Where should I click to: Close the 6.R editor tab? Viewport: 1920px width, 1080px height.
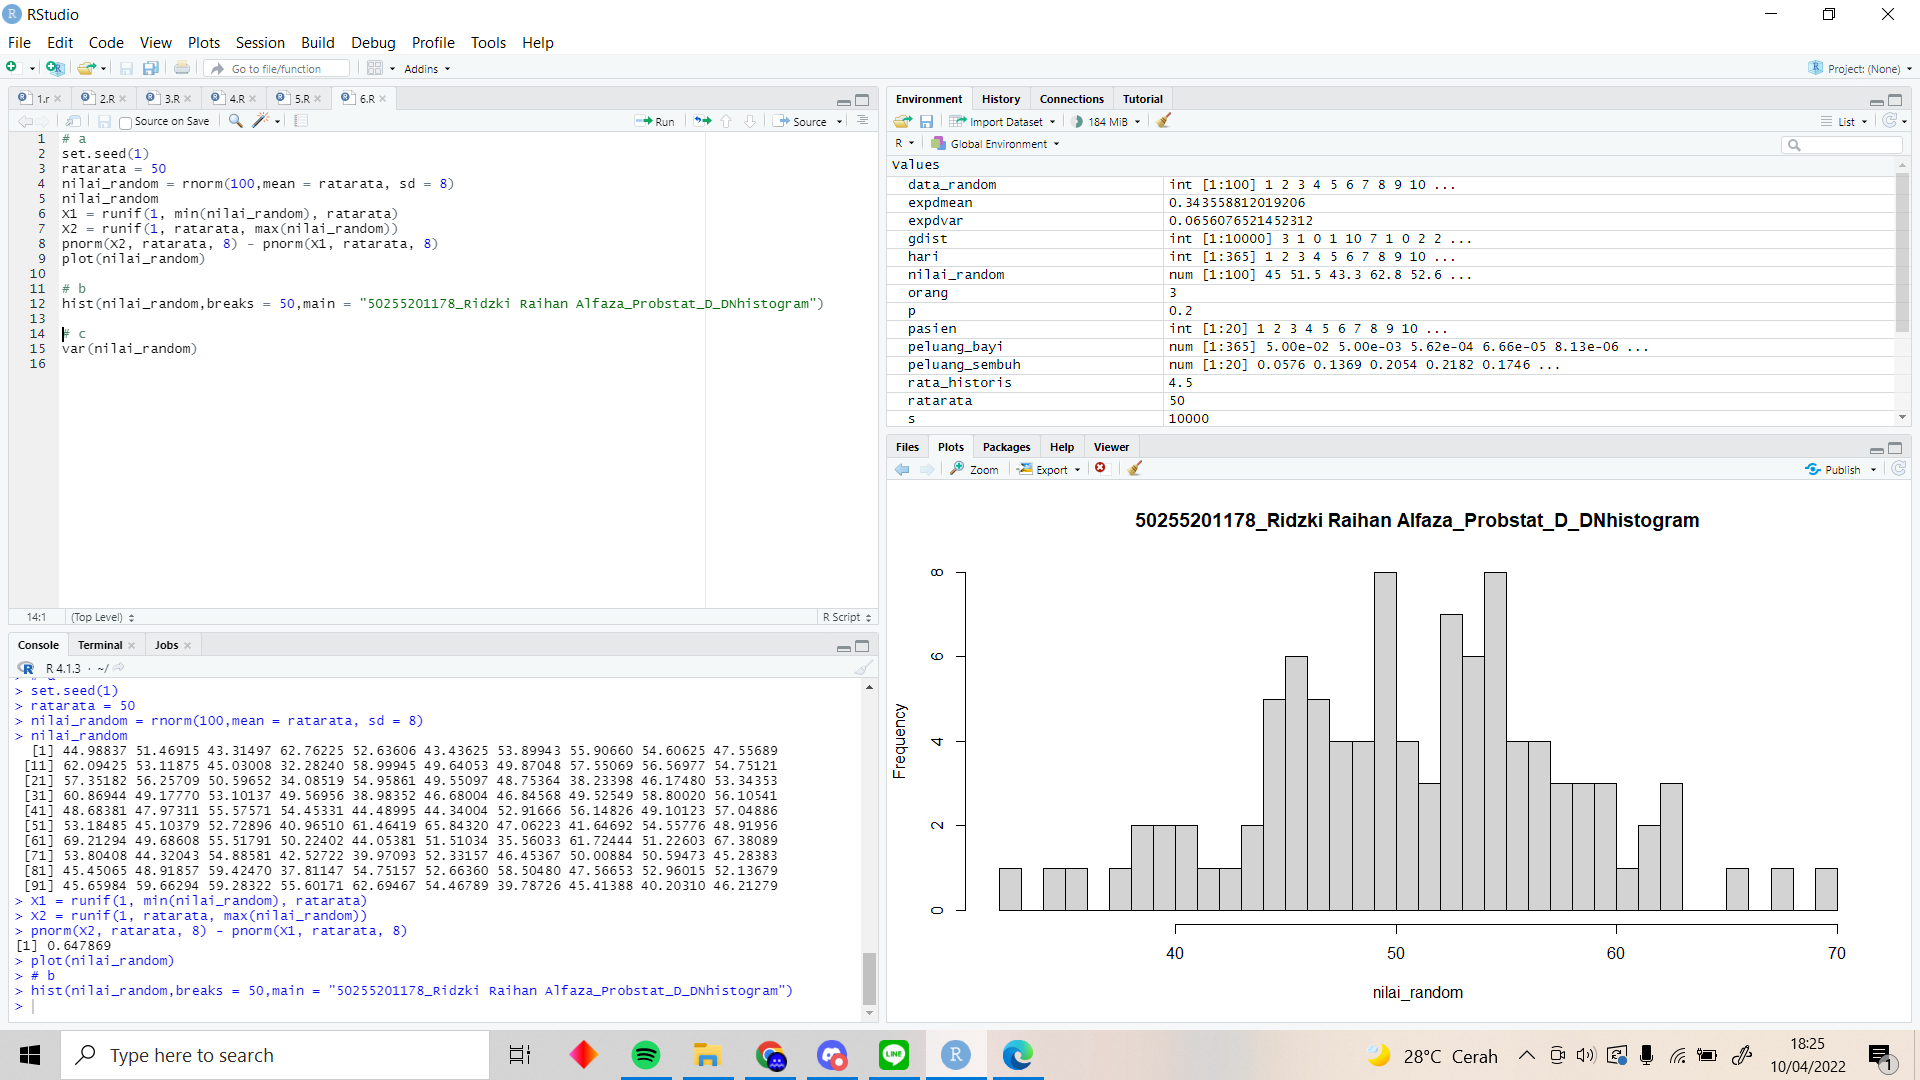click(383, 99)
